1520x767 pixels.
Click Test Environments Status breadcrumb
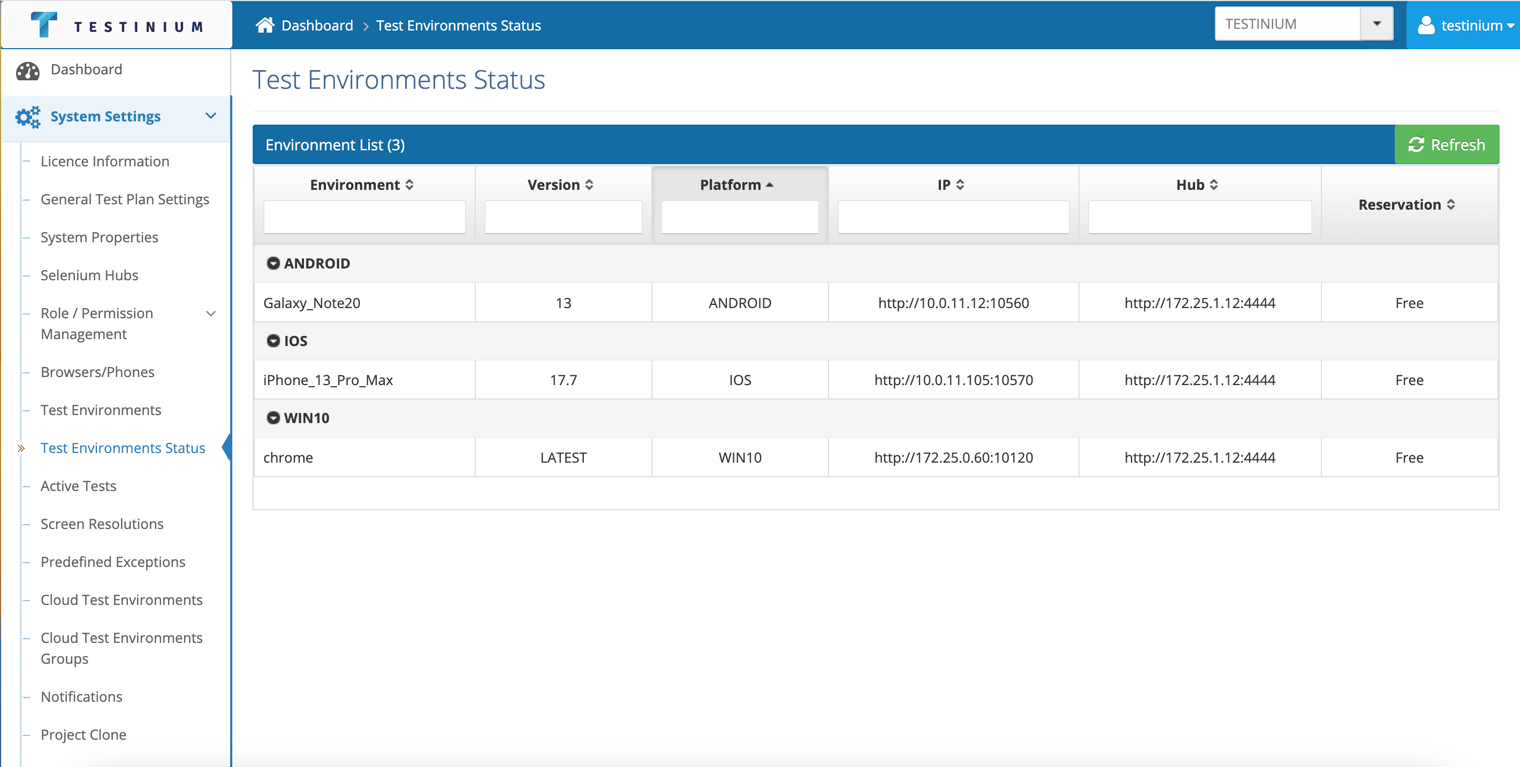pos(458,25)
